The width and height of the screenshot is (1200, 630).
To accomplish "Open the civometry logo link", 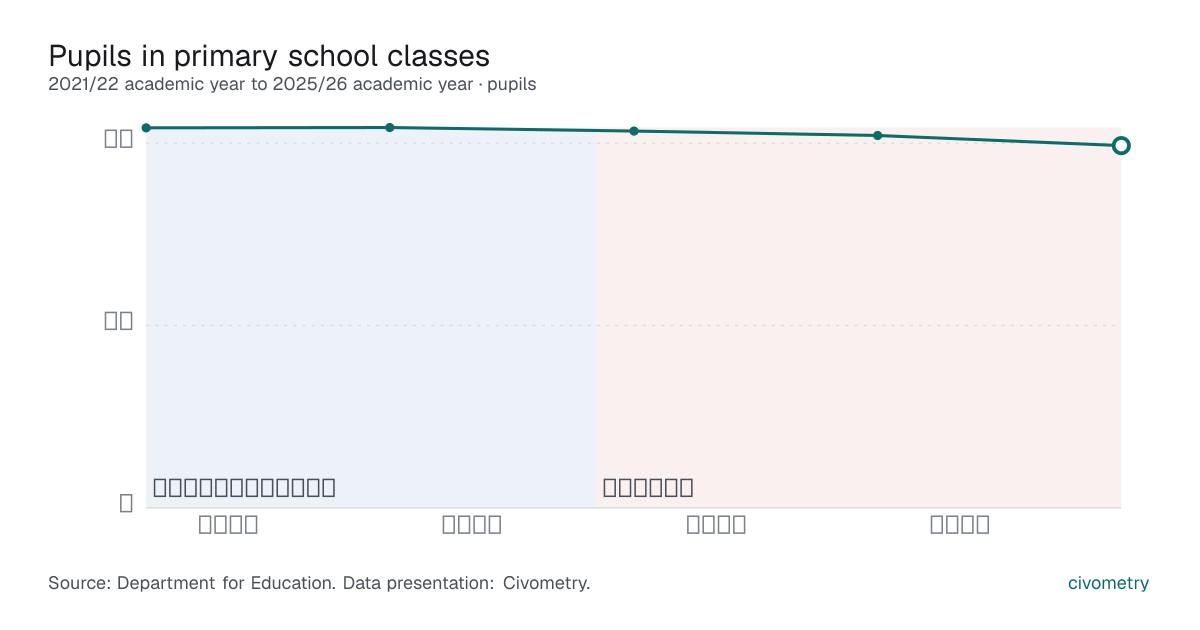I will (1108, 583).
